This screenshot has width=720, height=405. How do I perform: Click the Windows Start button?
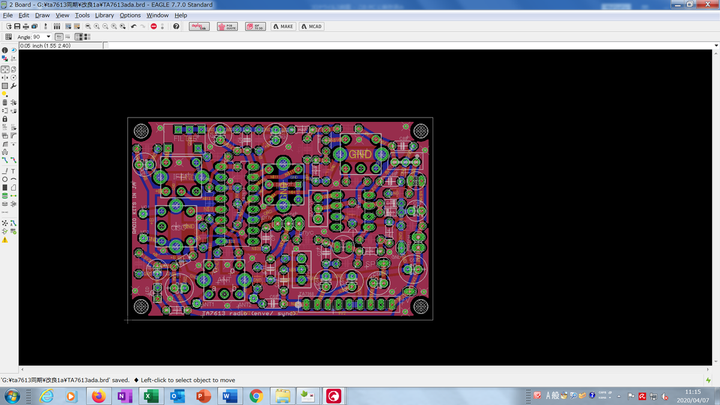(10, 397)
